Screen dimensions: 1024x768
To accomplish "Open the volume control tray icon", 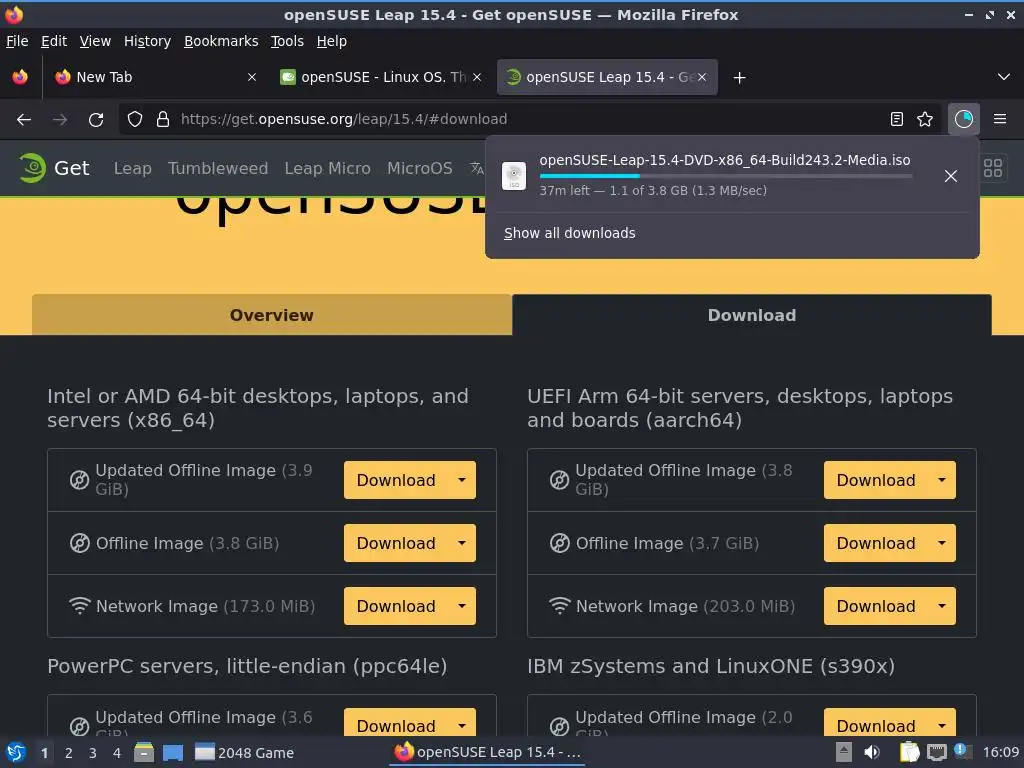I will (872, 752).
